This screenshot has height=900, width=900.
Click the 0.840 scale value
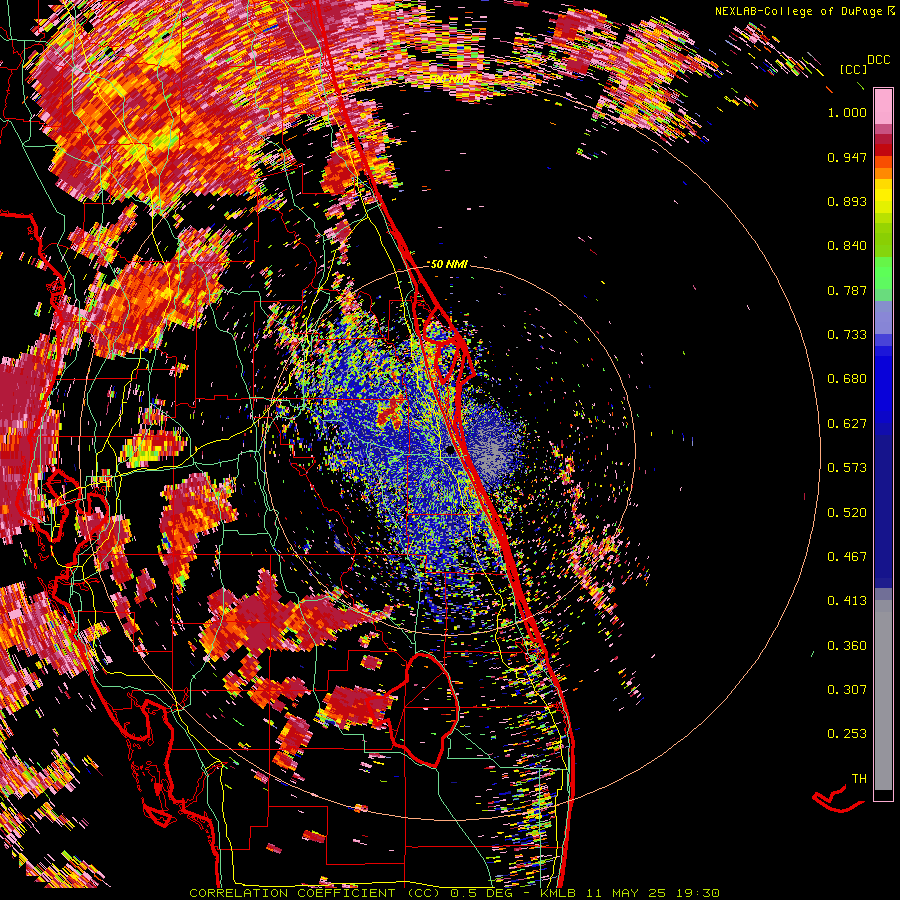point(847,246)
